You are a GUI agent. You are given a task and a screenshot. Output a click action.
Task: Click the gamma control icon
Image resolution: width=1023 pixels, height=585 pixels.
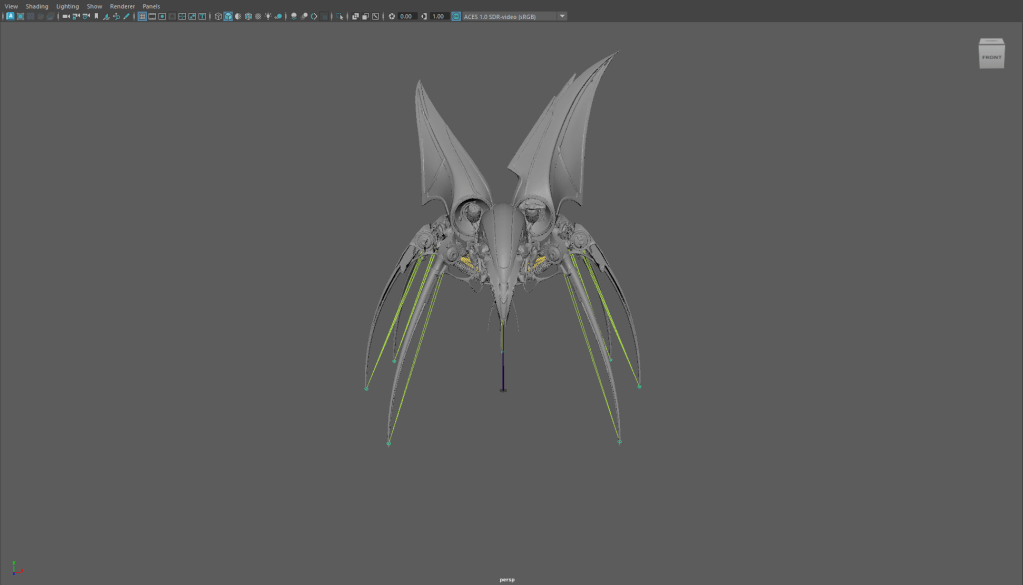click(424, 16)
